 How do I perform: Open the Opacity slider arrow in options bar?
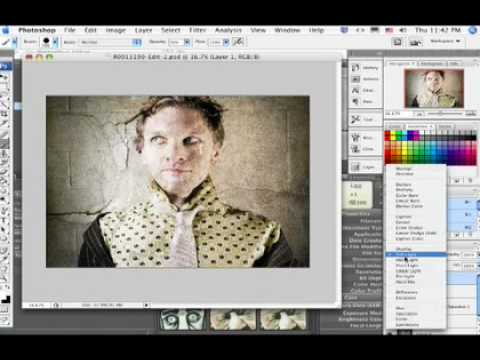(187, 42)
